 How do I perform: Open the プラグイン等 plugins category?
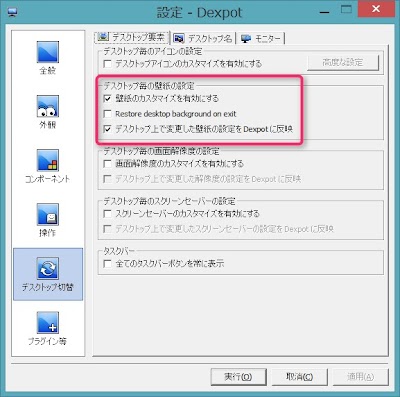[x=48, y=328]
